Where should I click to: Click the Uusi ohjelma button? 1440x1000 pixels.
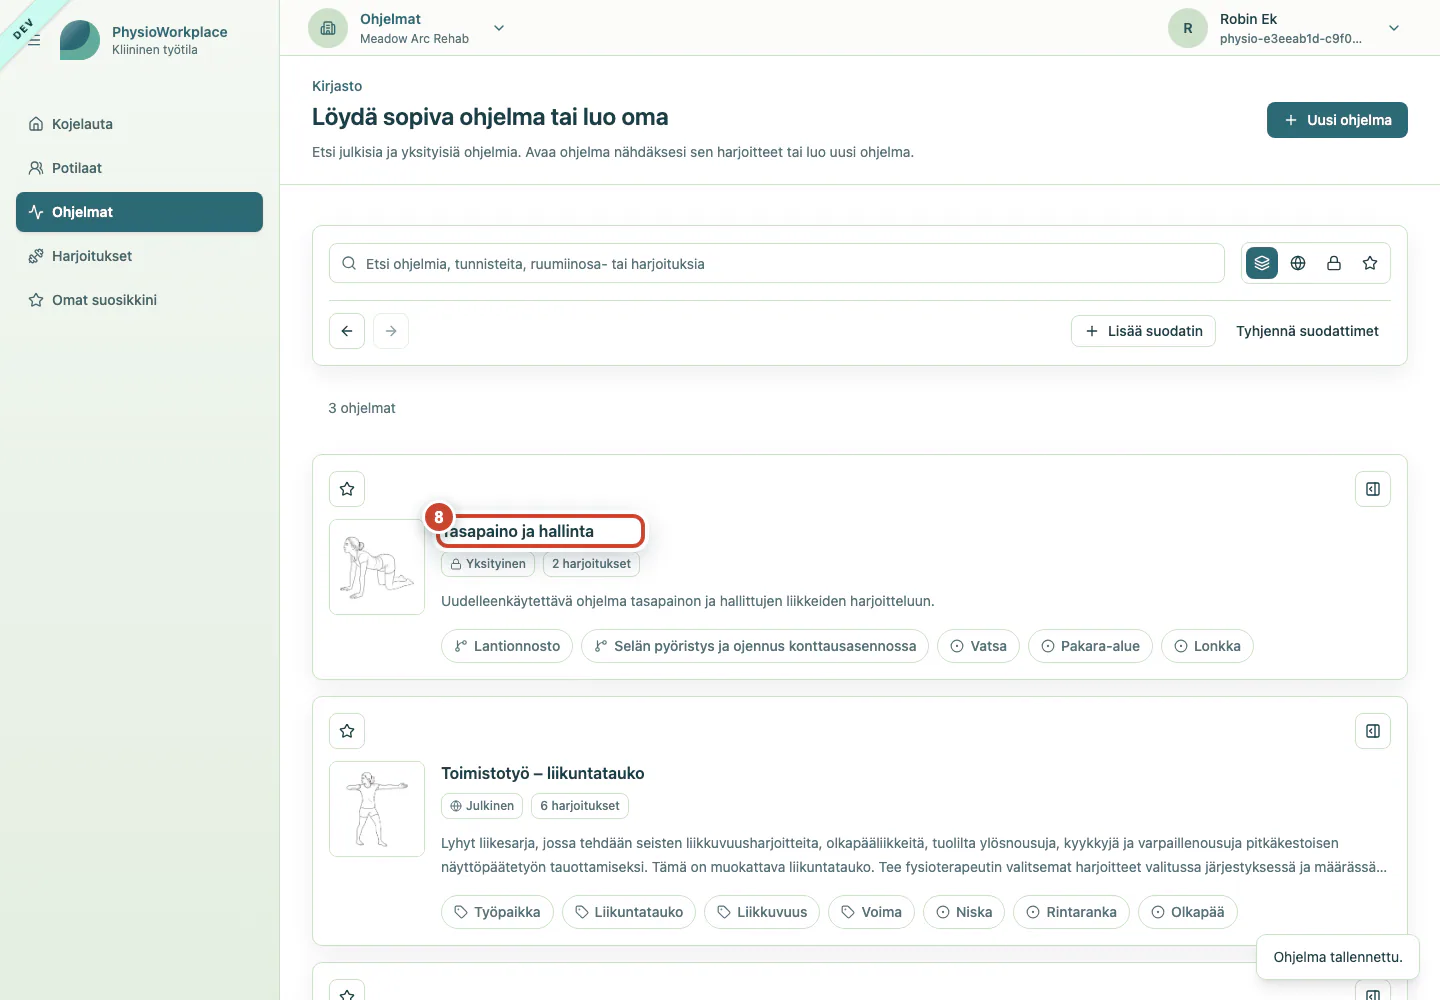click(x=1337, y=120)
